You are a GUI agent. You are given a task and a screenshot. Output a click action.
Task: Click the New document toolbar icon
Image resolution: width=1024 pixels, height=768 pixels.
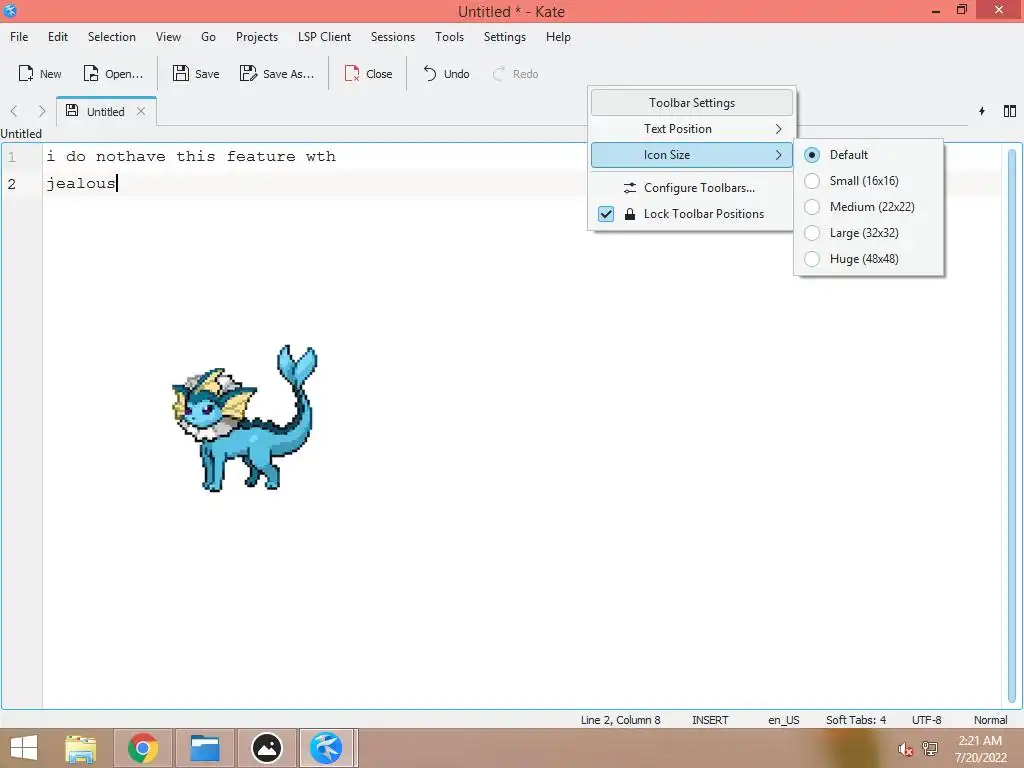click(x=25, y=73)
